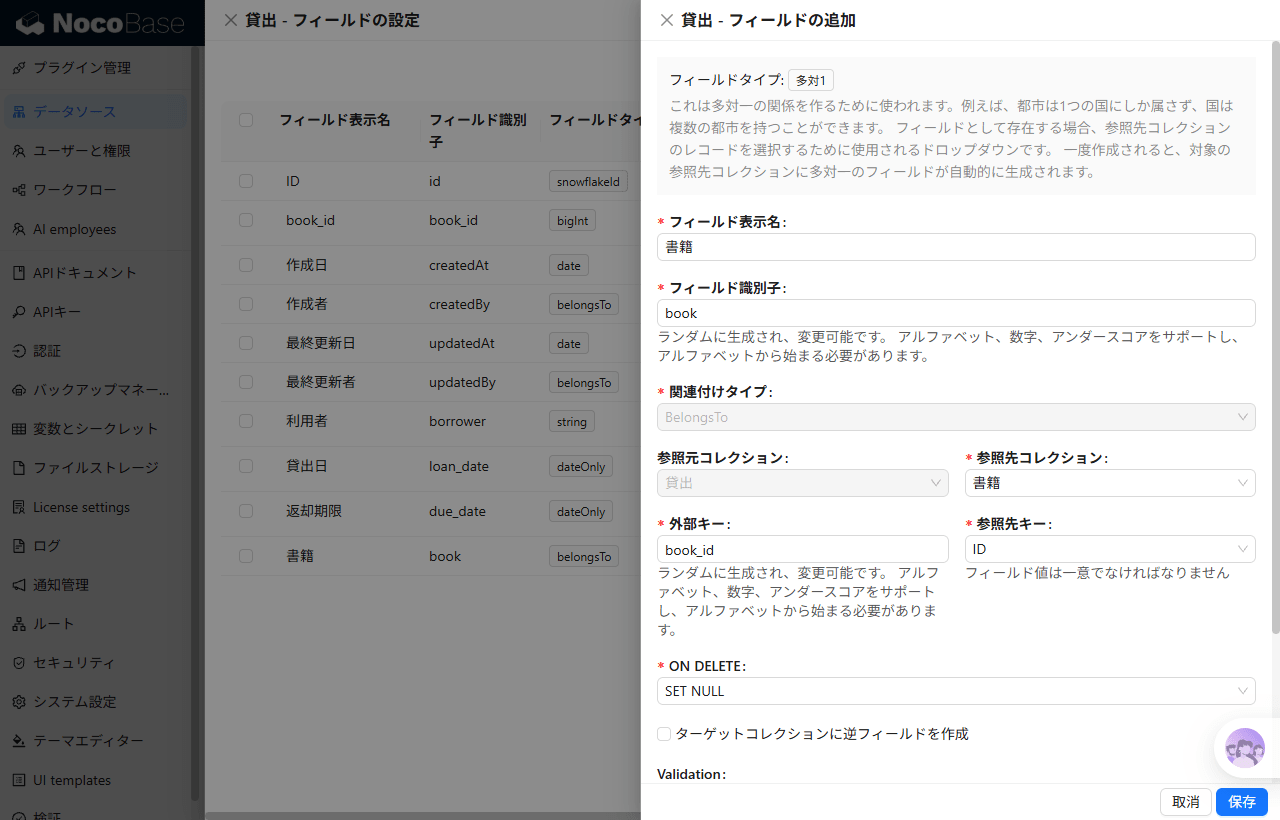
Task: Check the 作成者 row checkbox
Action: coord(246,304)
